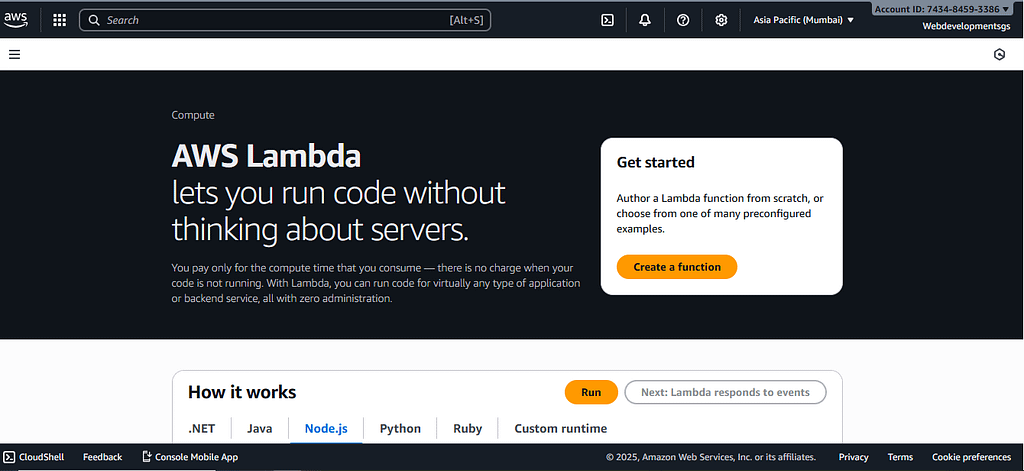Screen dimensions: 1024x471
Task: Switch to the Python tab
Action: click(400, 429)
